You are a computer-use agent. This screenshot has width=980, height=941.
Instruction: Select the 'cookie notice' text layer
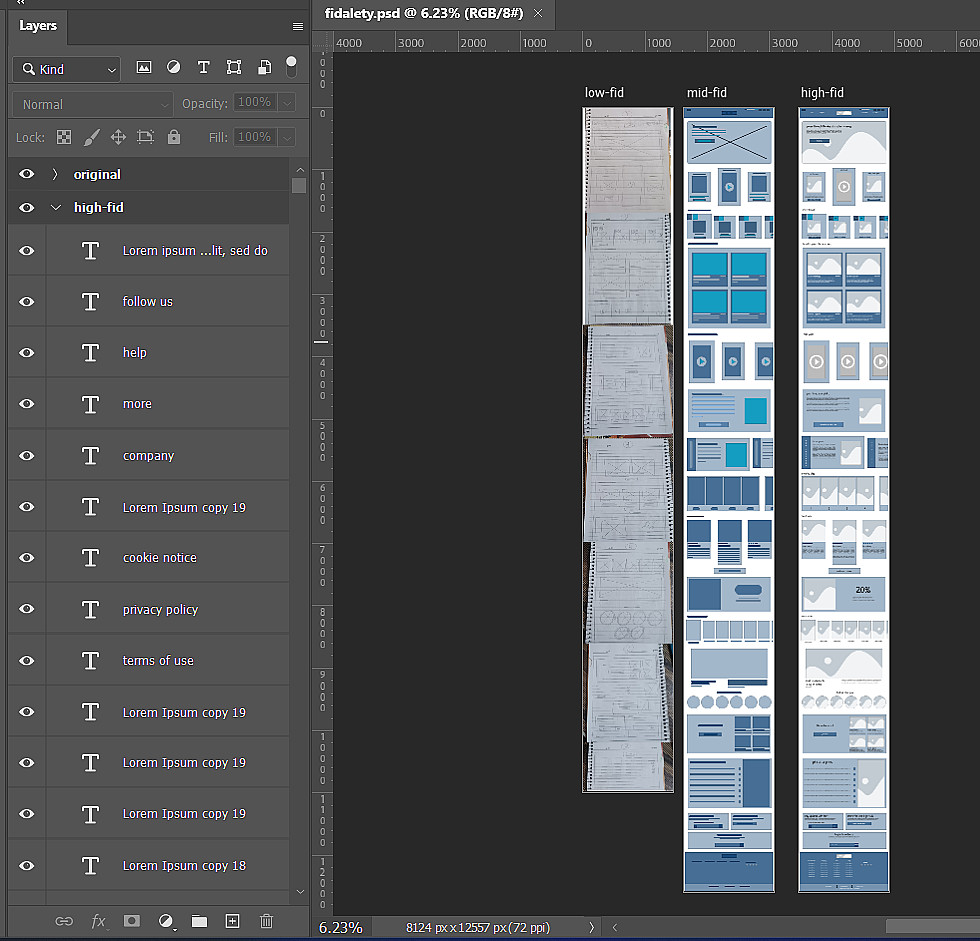click(x=160, y=558)
